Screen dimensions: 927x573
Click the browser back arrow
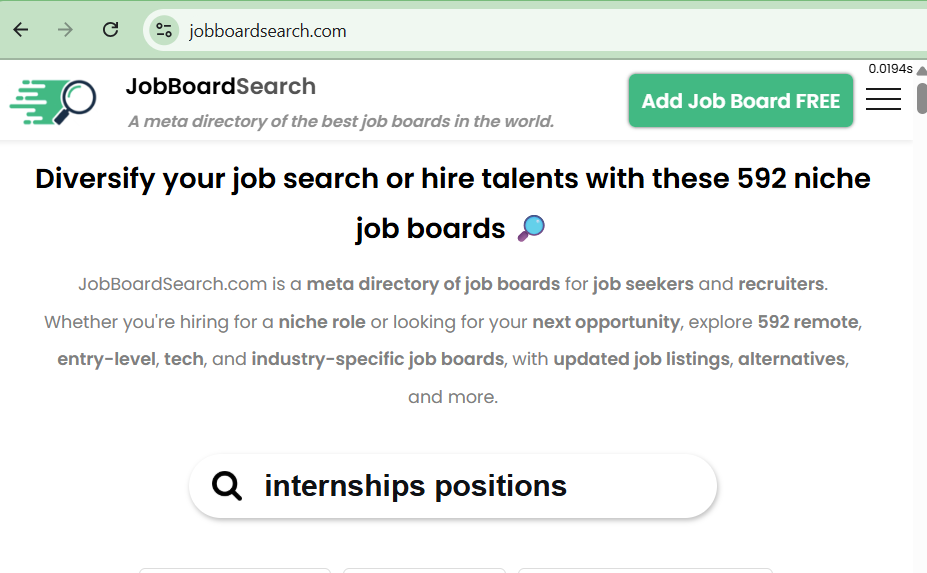[21, 30]
